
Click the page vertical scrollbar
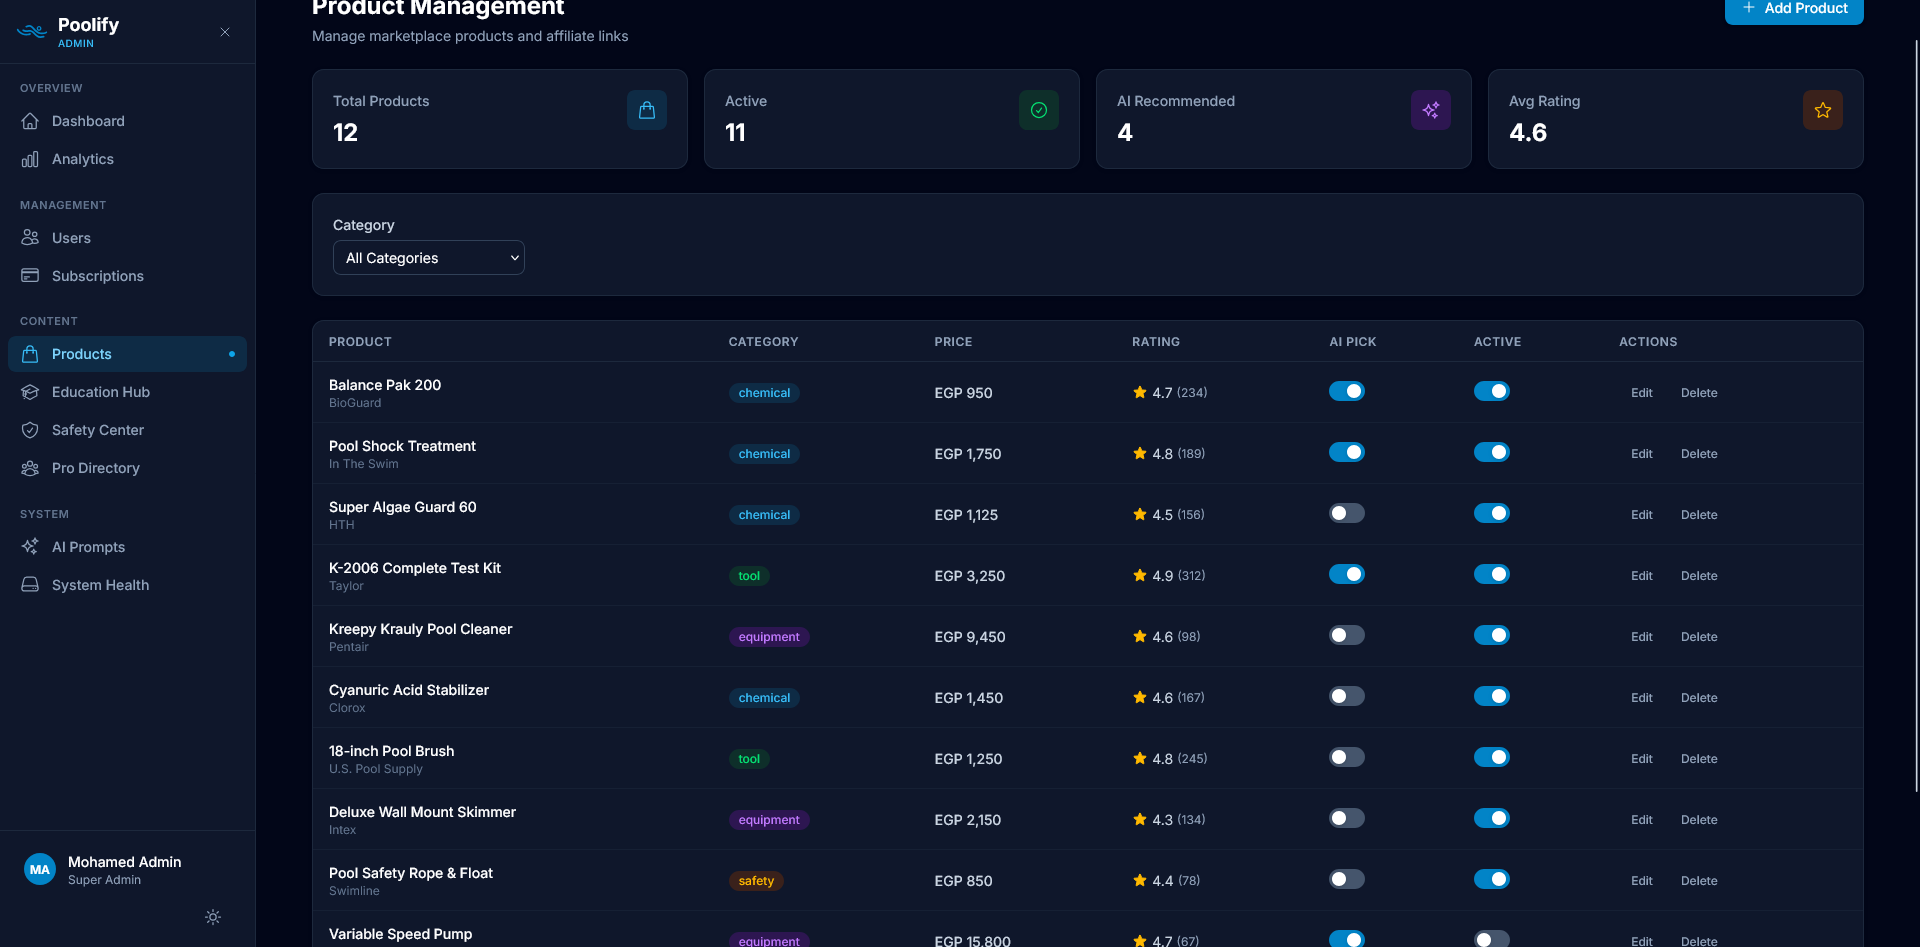tap(1916, 415)
